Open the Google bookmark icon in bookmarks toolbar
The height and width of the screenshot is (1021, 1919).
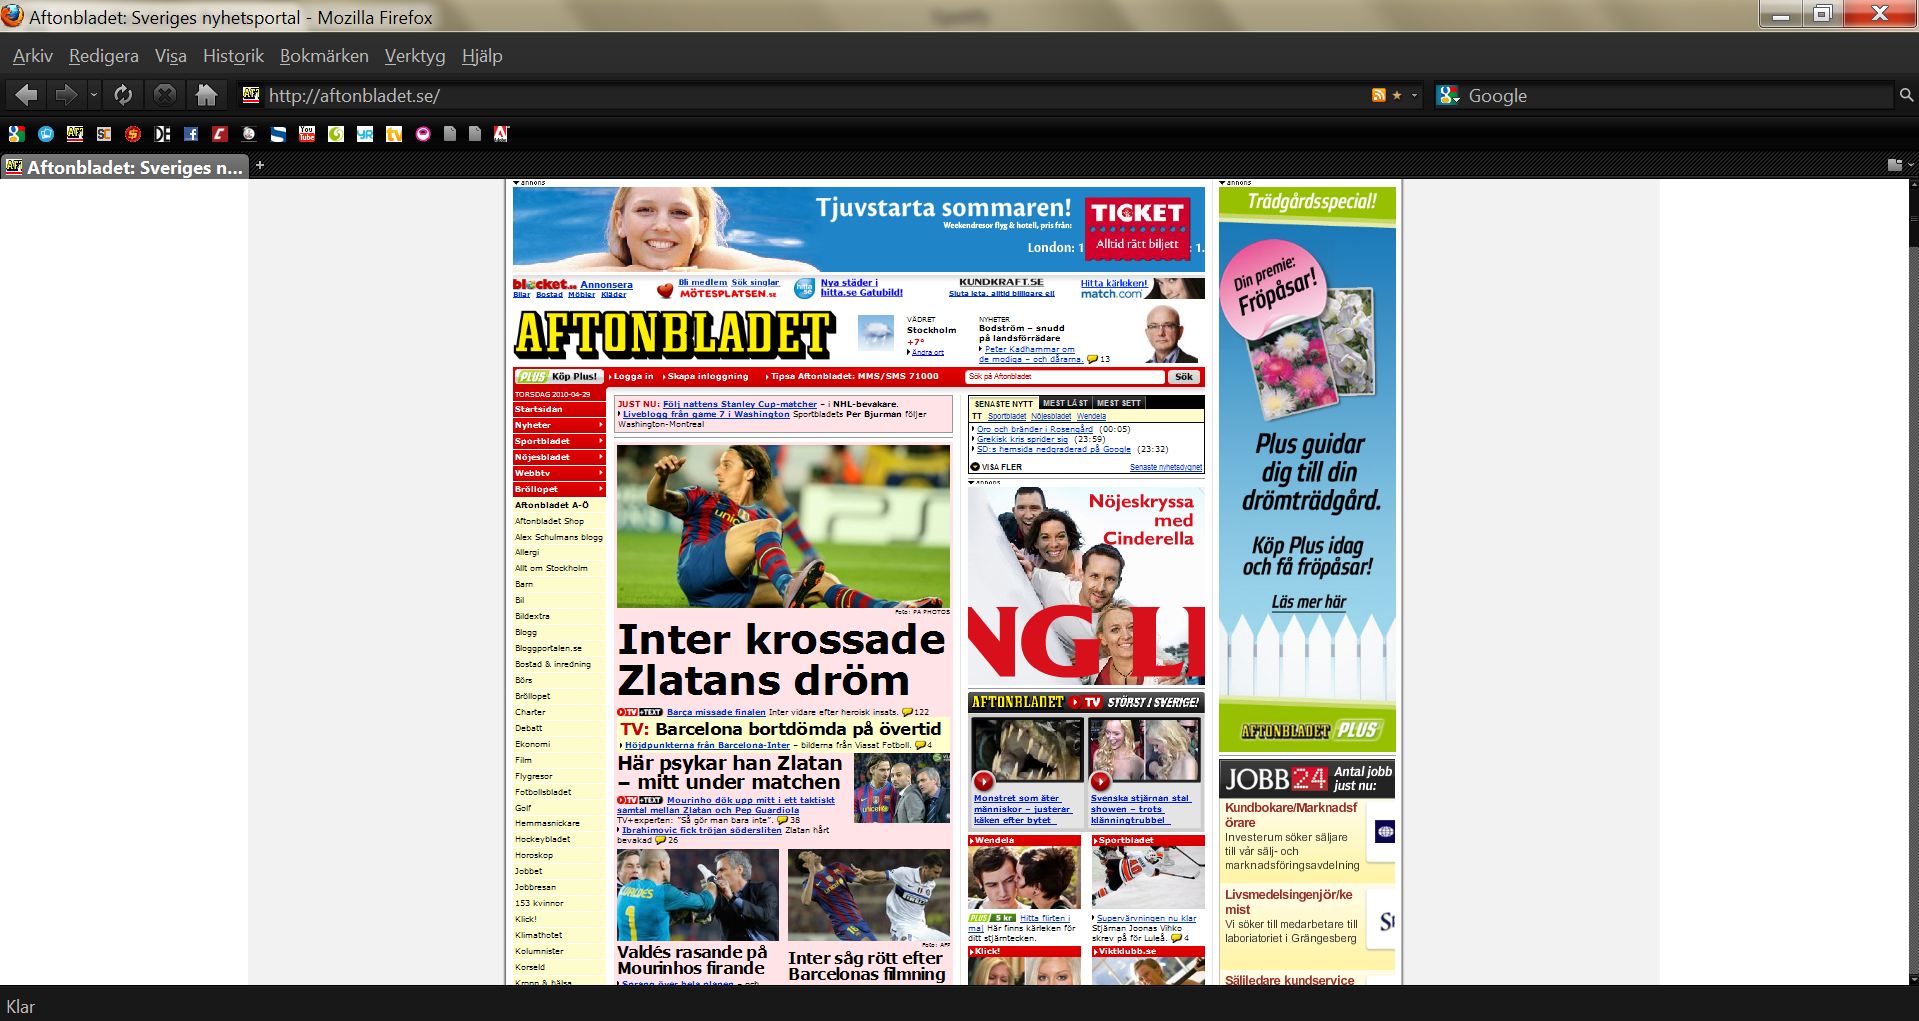(x=16, y=133)
